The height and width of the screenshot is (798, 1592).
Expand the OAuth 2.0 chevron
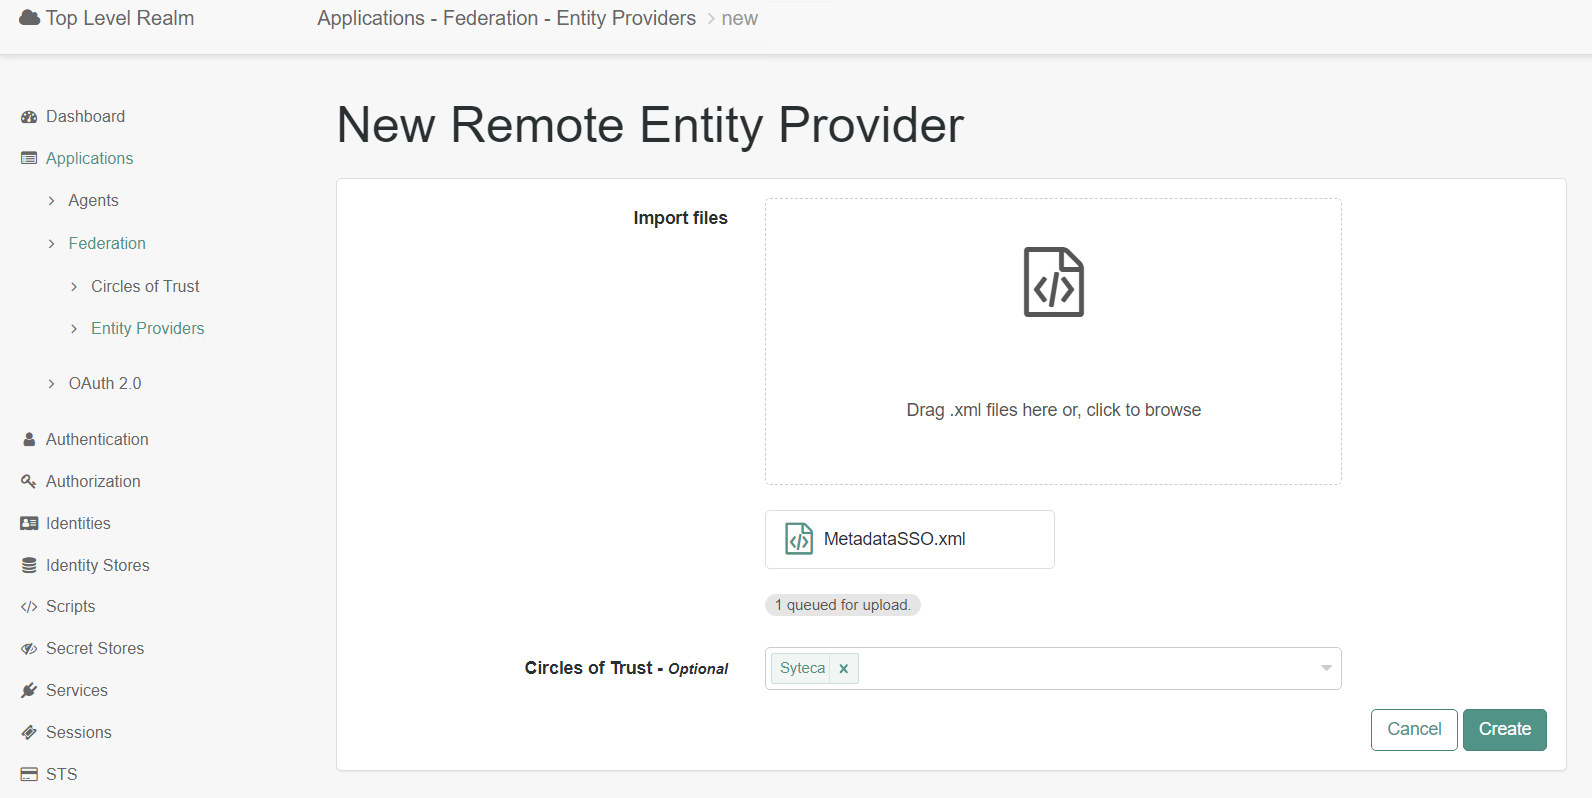(x=52, y=384)
